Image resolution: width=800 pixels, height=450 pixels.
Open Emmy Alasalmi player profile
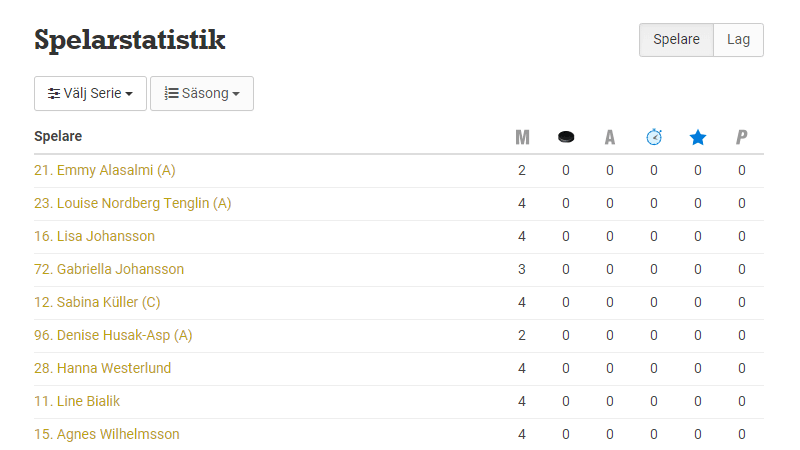pyautogui.click(x=105, y=170)
